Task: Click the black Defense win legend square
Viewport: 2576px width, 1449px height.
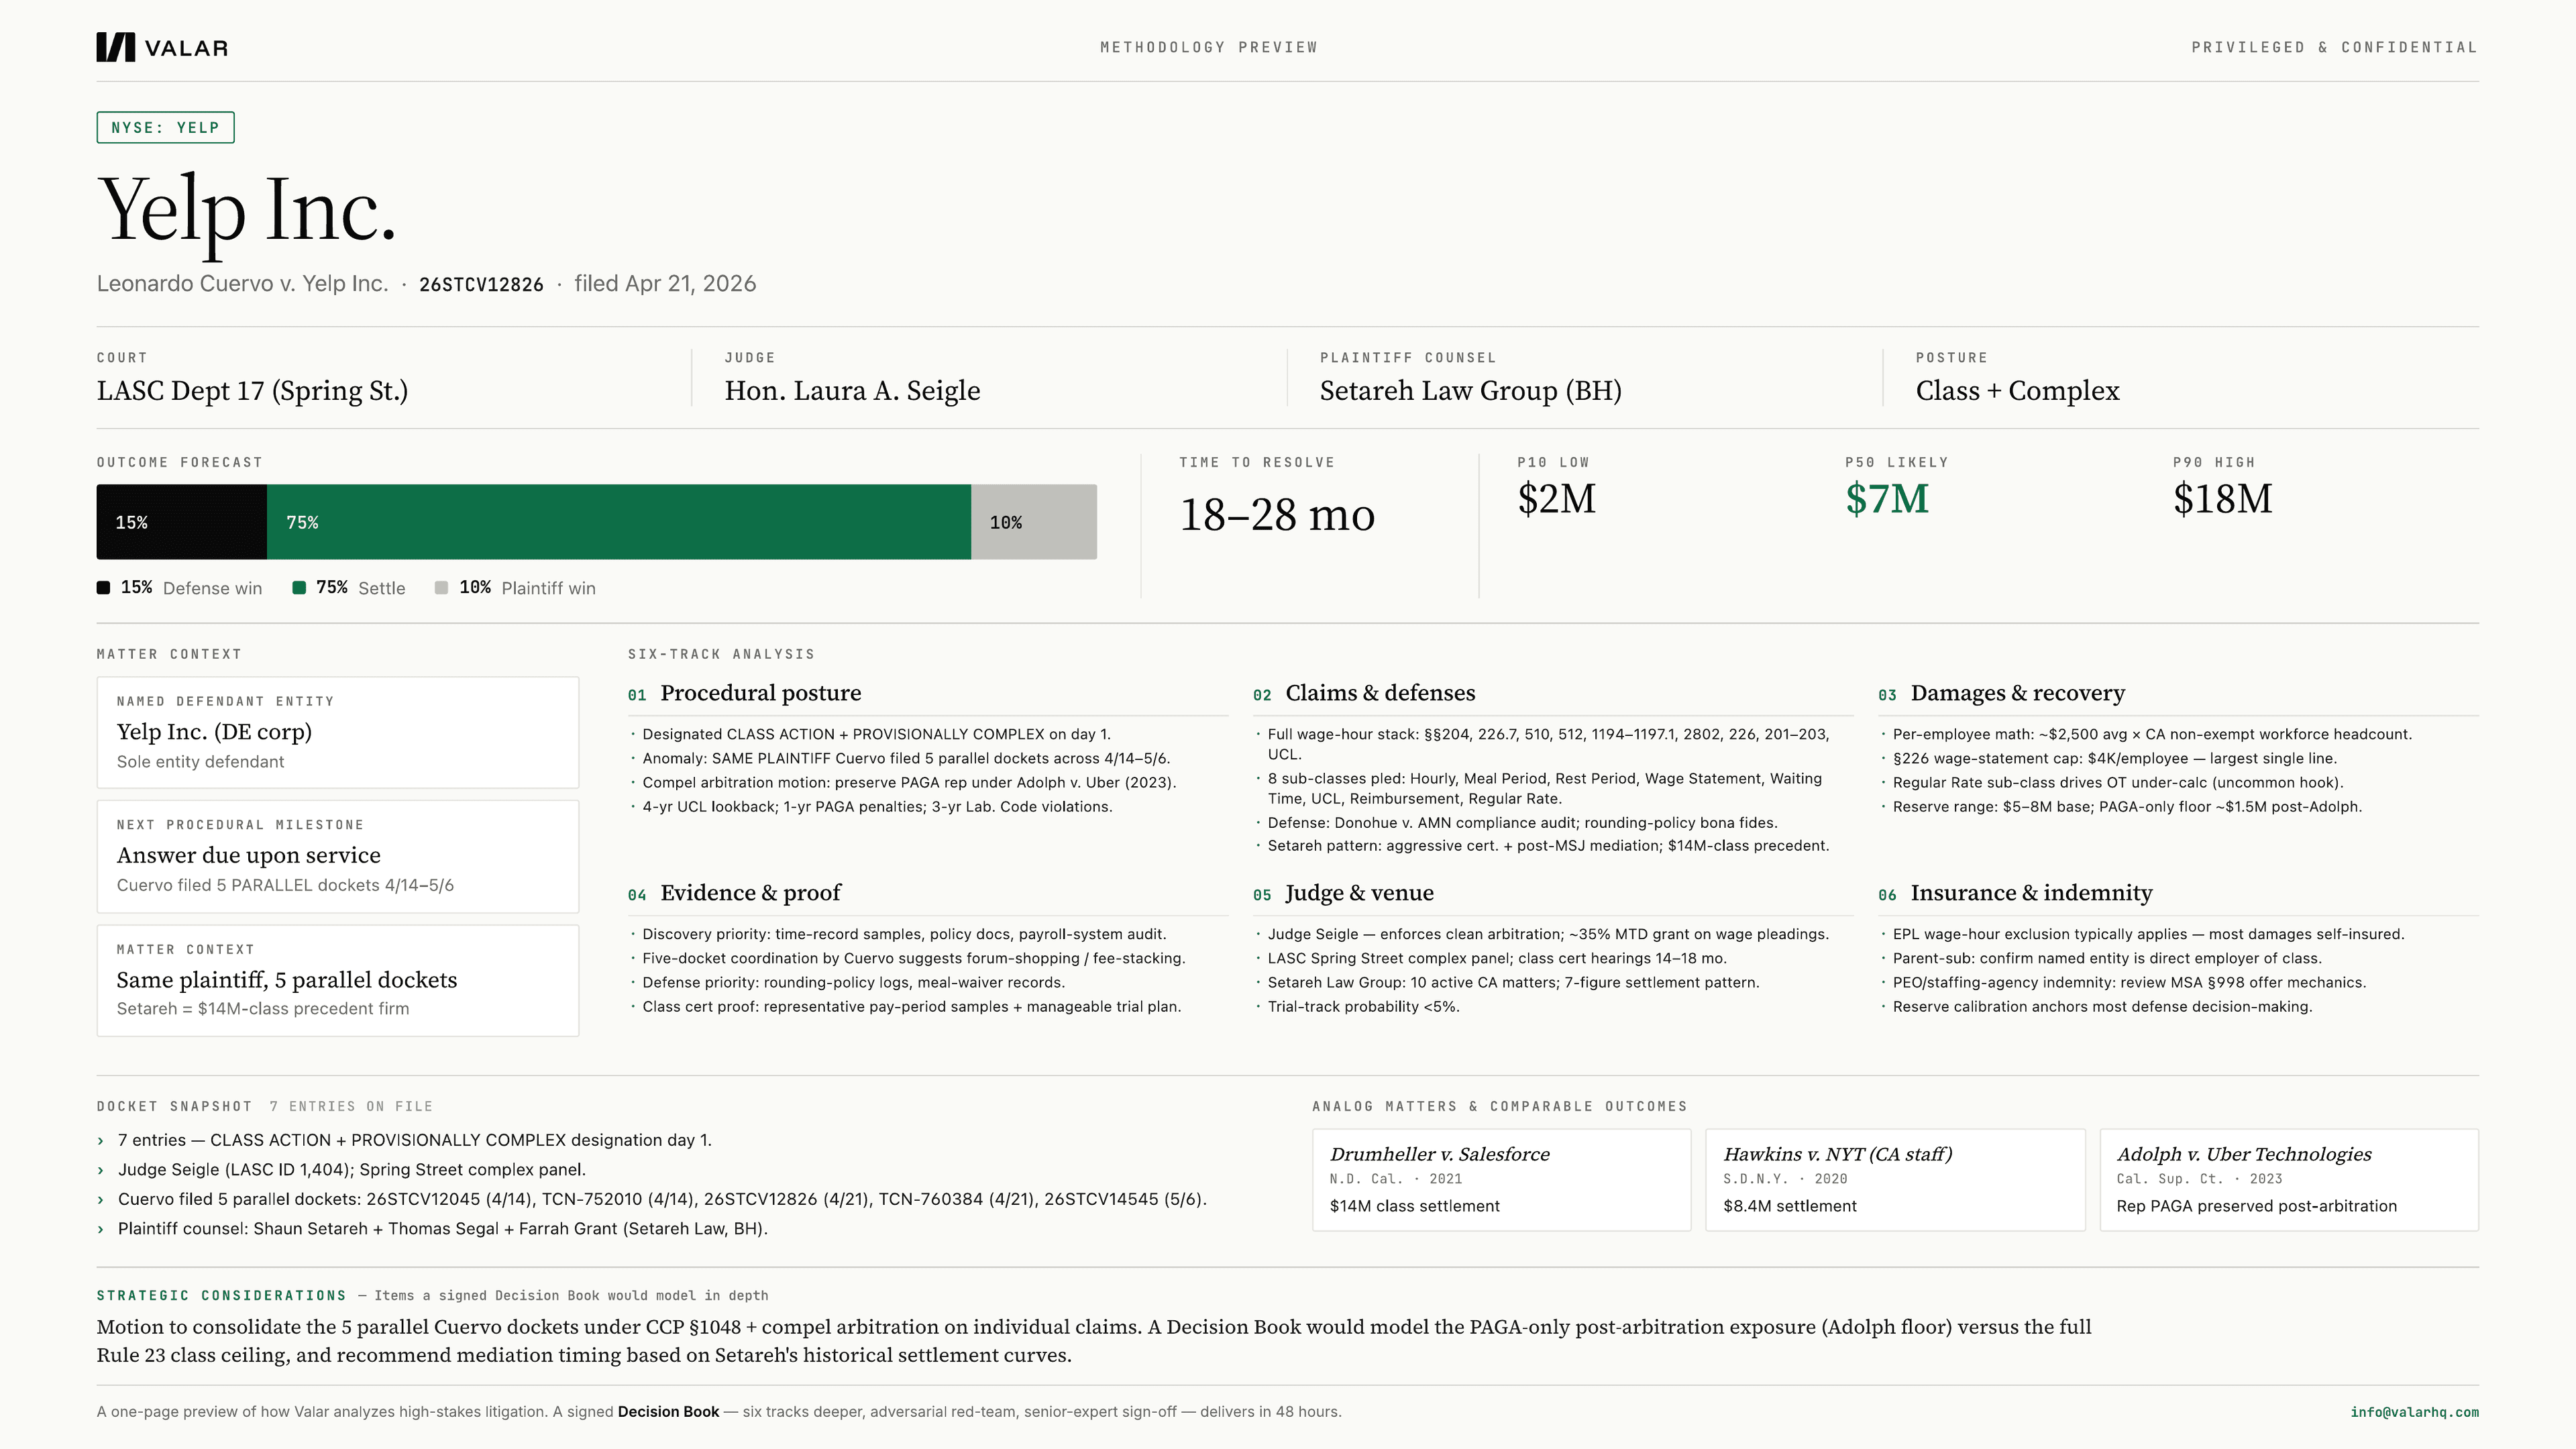Action: [x=103, y=587]
